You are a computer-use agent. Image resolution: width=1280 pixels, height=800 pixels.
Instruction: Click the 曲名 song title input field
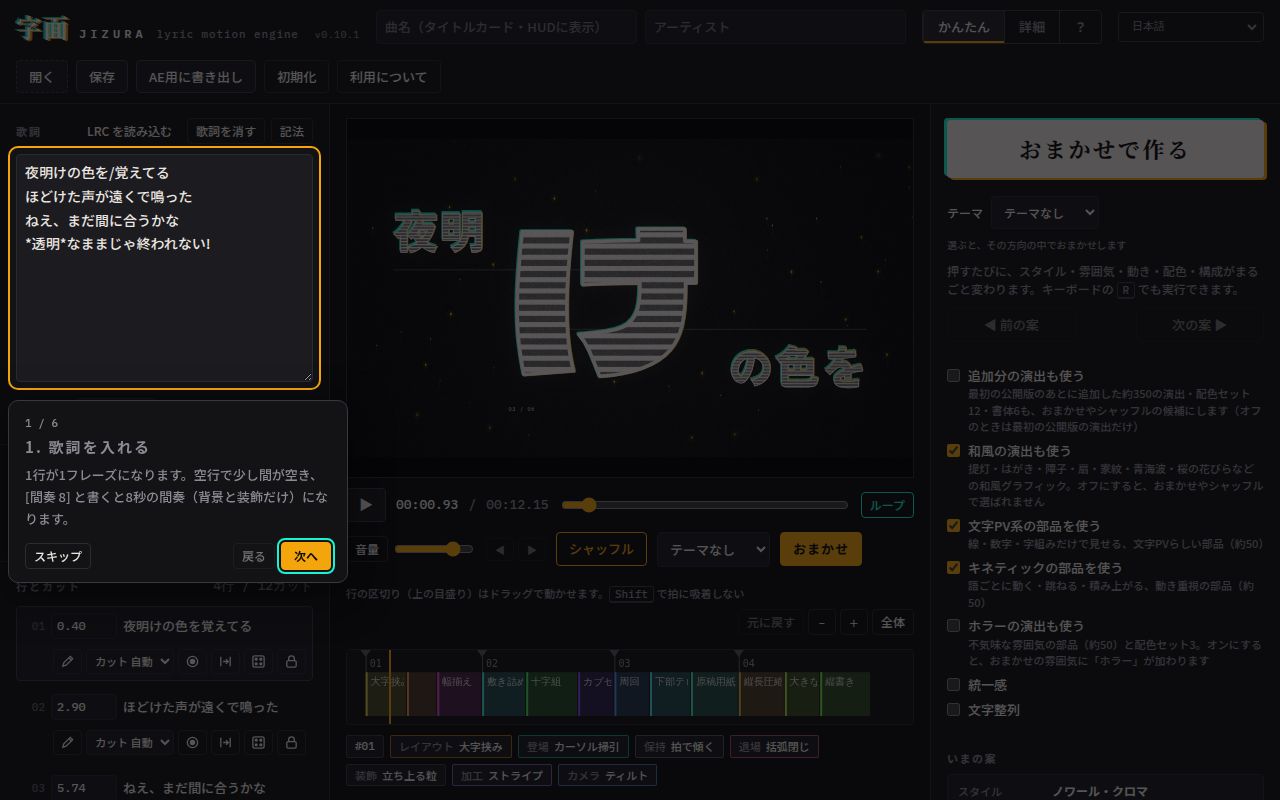(507, 27)
